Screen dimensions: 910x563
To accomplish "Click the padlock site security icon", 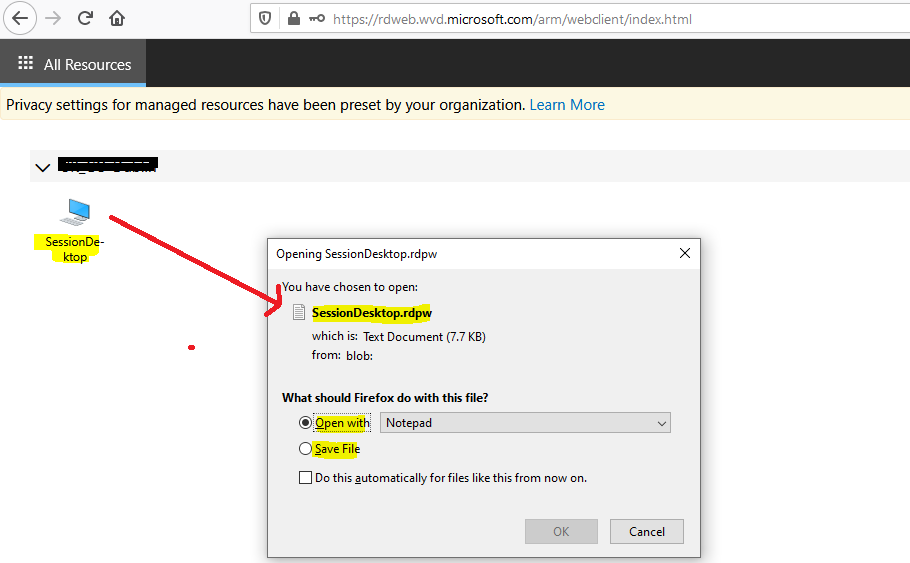I will pos(294,19).
